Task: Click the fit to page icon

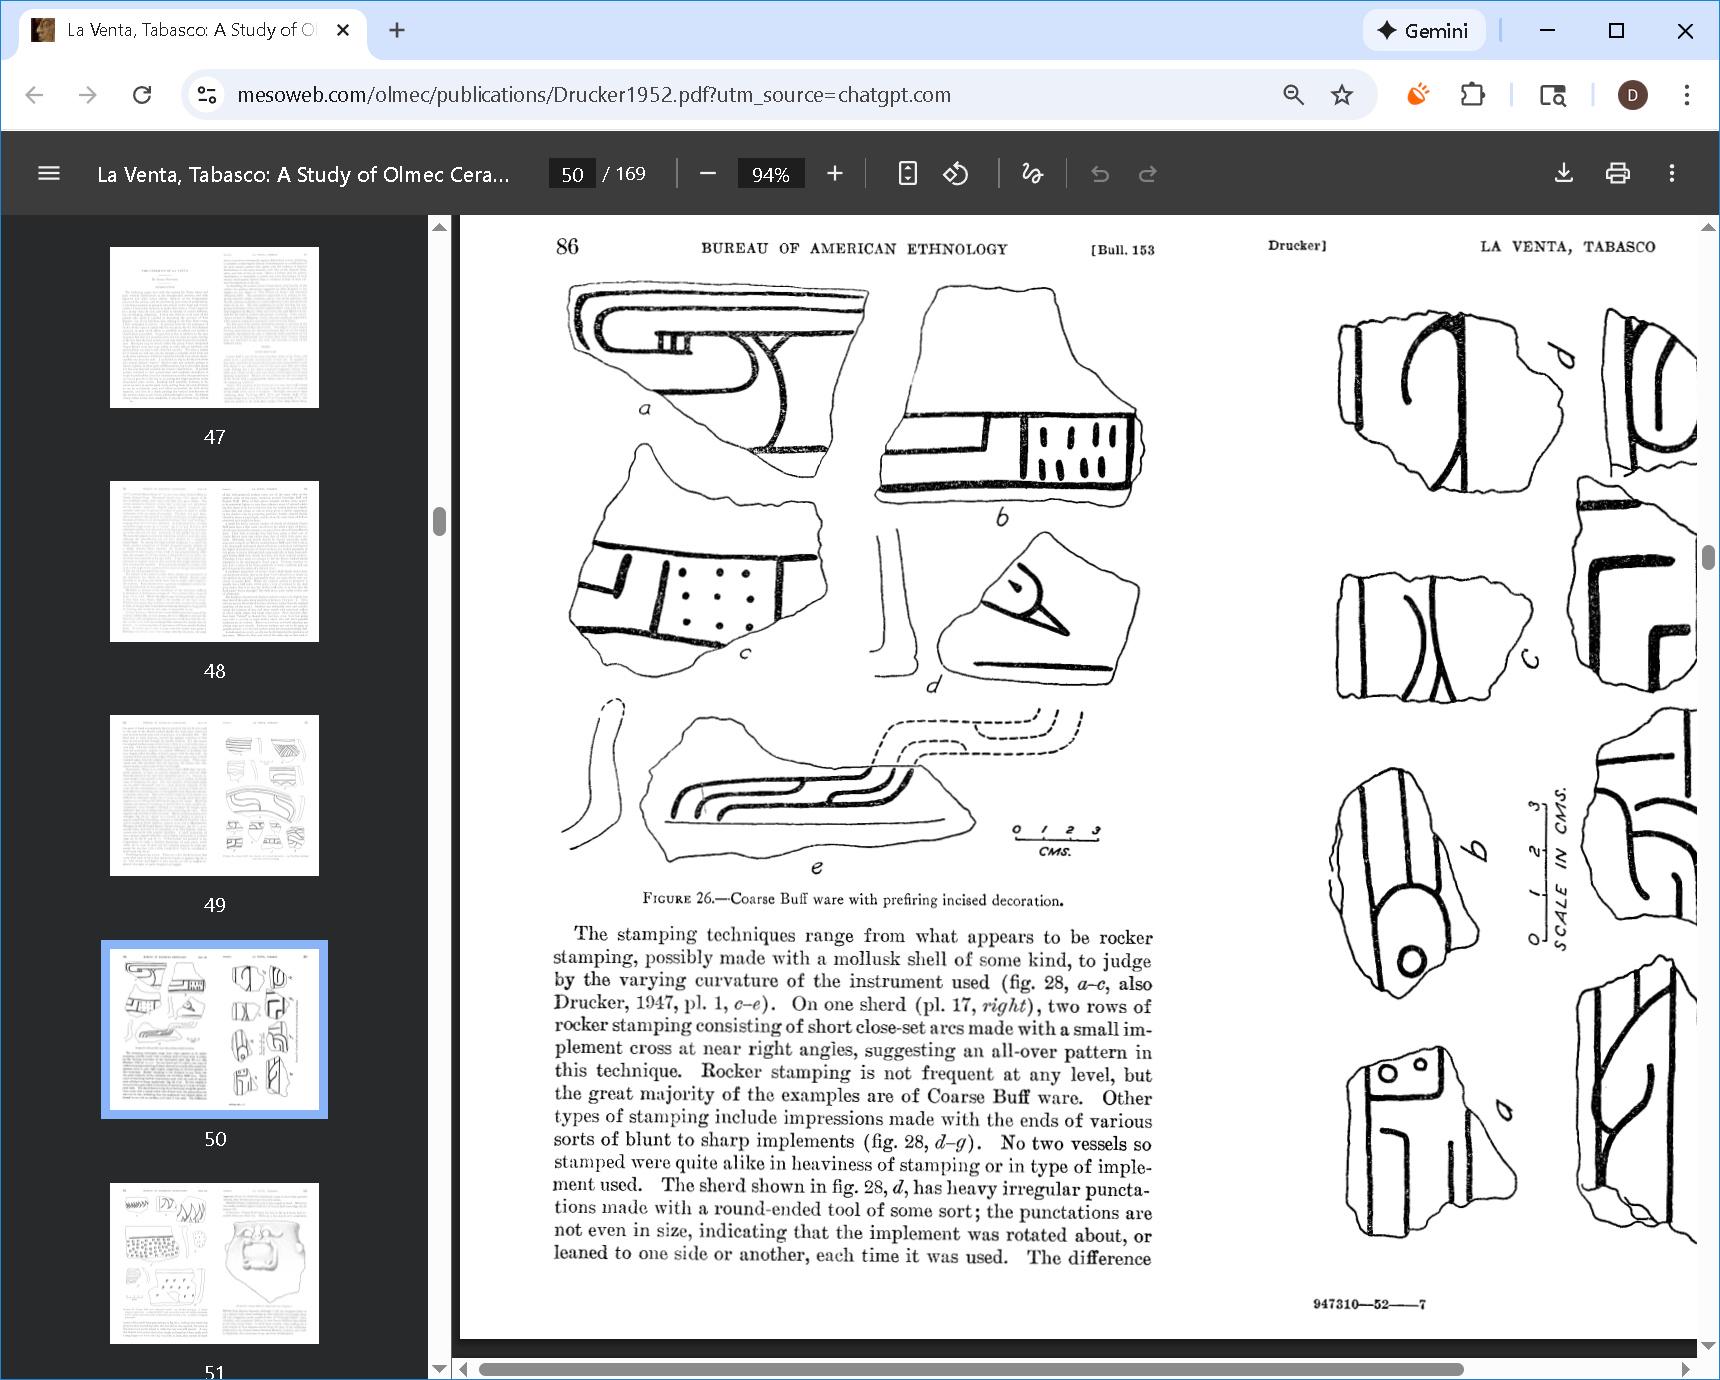Action: [x=907, y=174]
